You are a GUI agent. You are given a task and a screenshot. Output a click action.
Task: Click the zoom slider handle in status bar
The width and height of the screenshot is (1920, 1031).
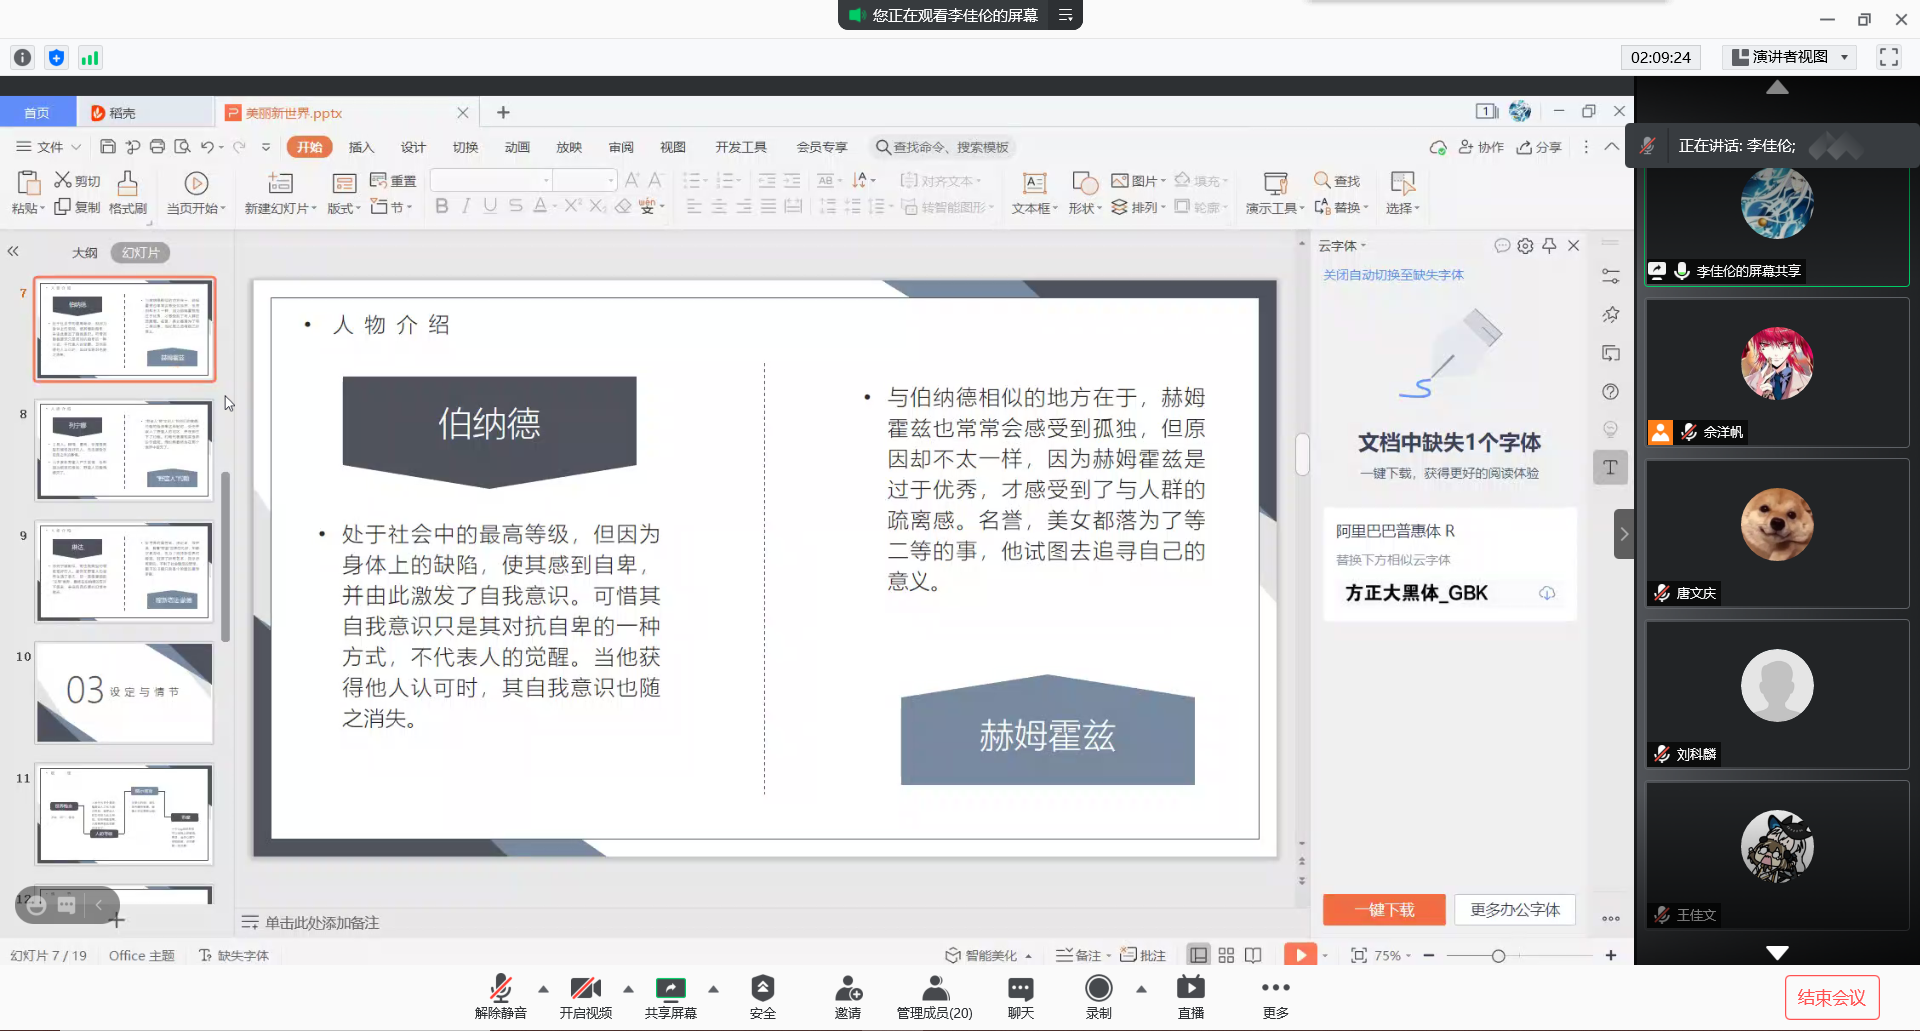[x=1498, y=956]
